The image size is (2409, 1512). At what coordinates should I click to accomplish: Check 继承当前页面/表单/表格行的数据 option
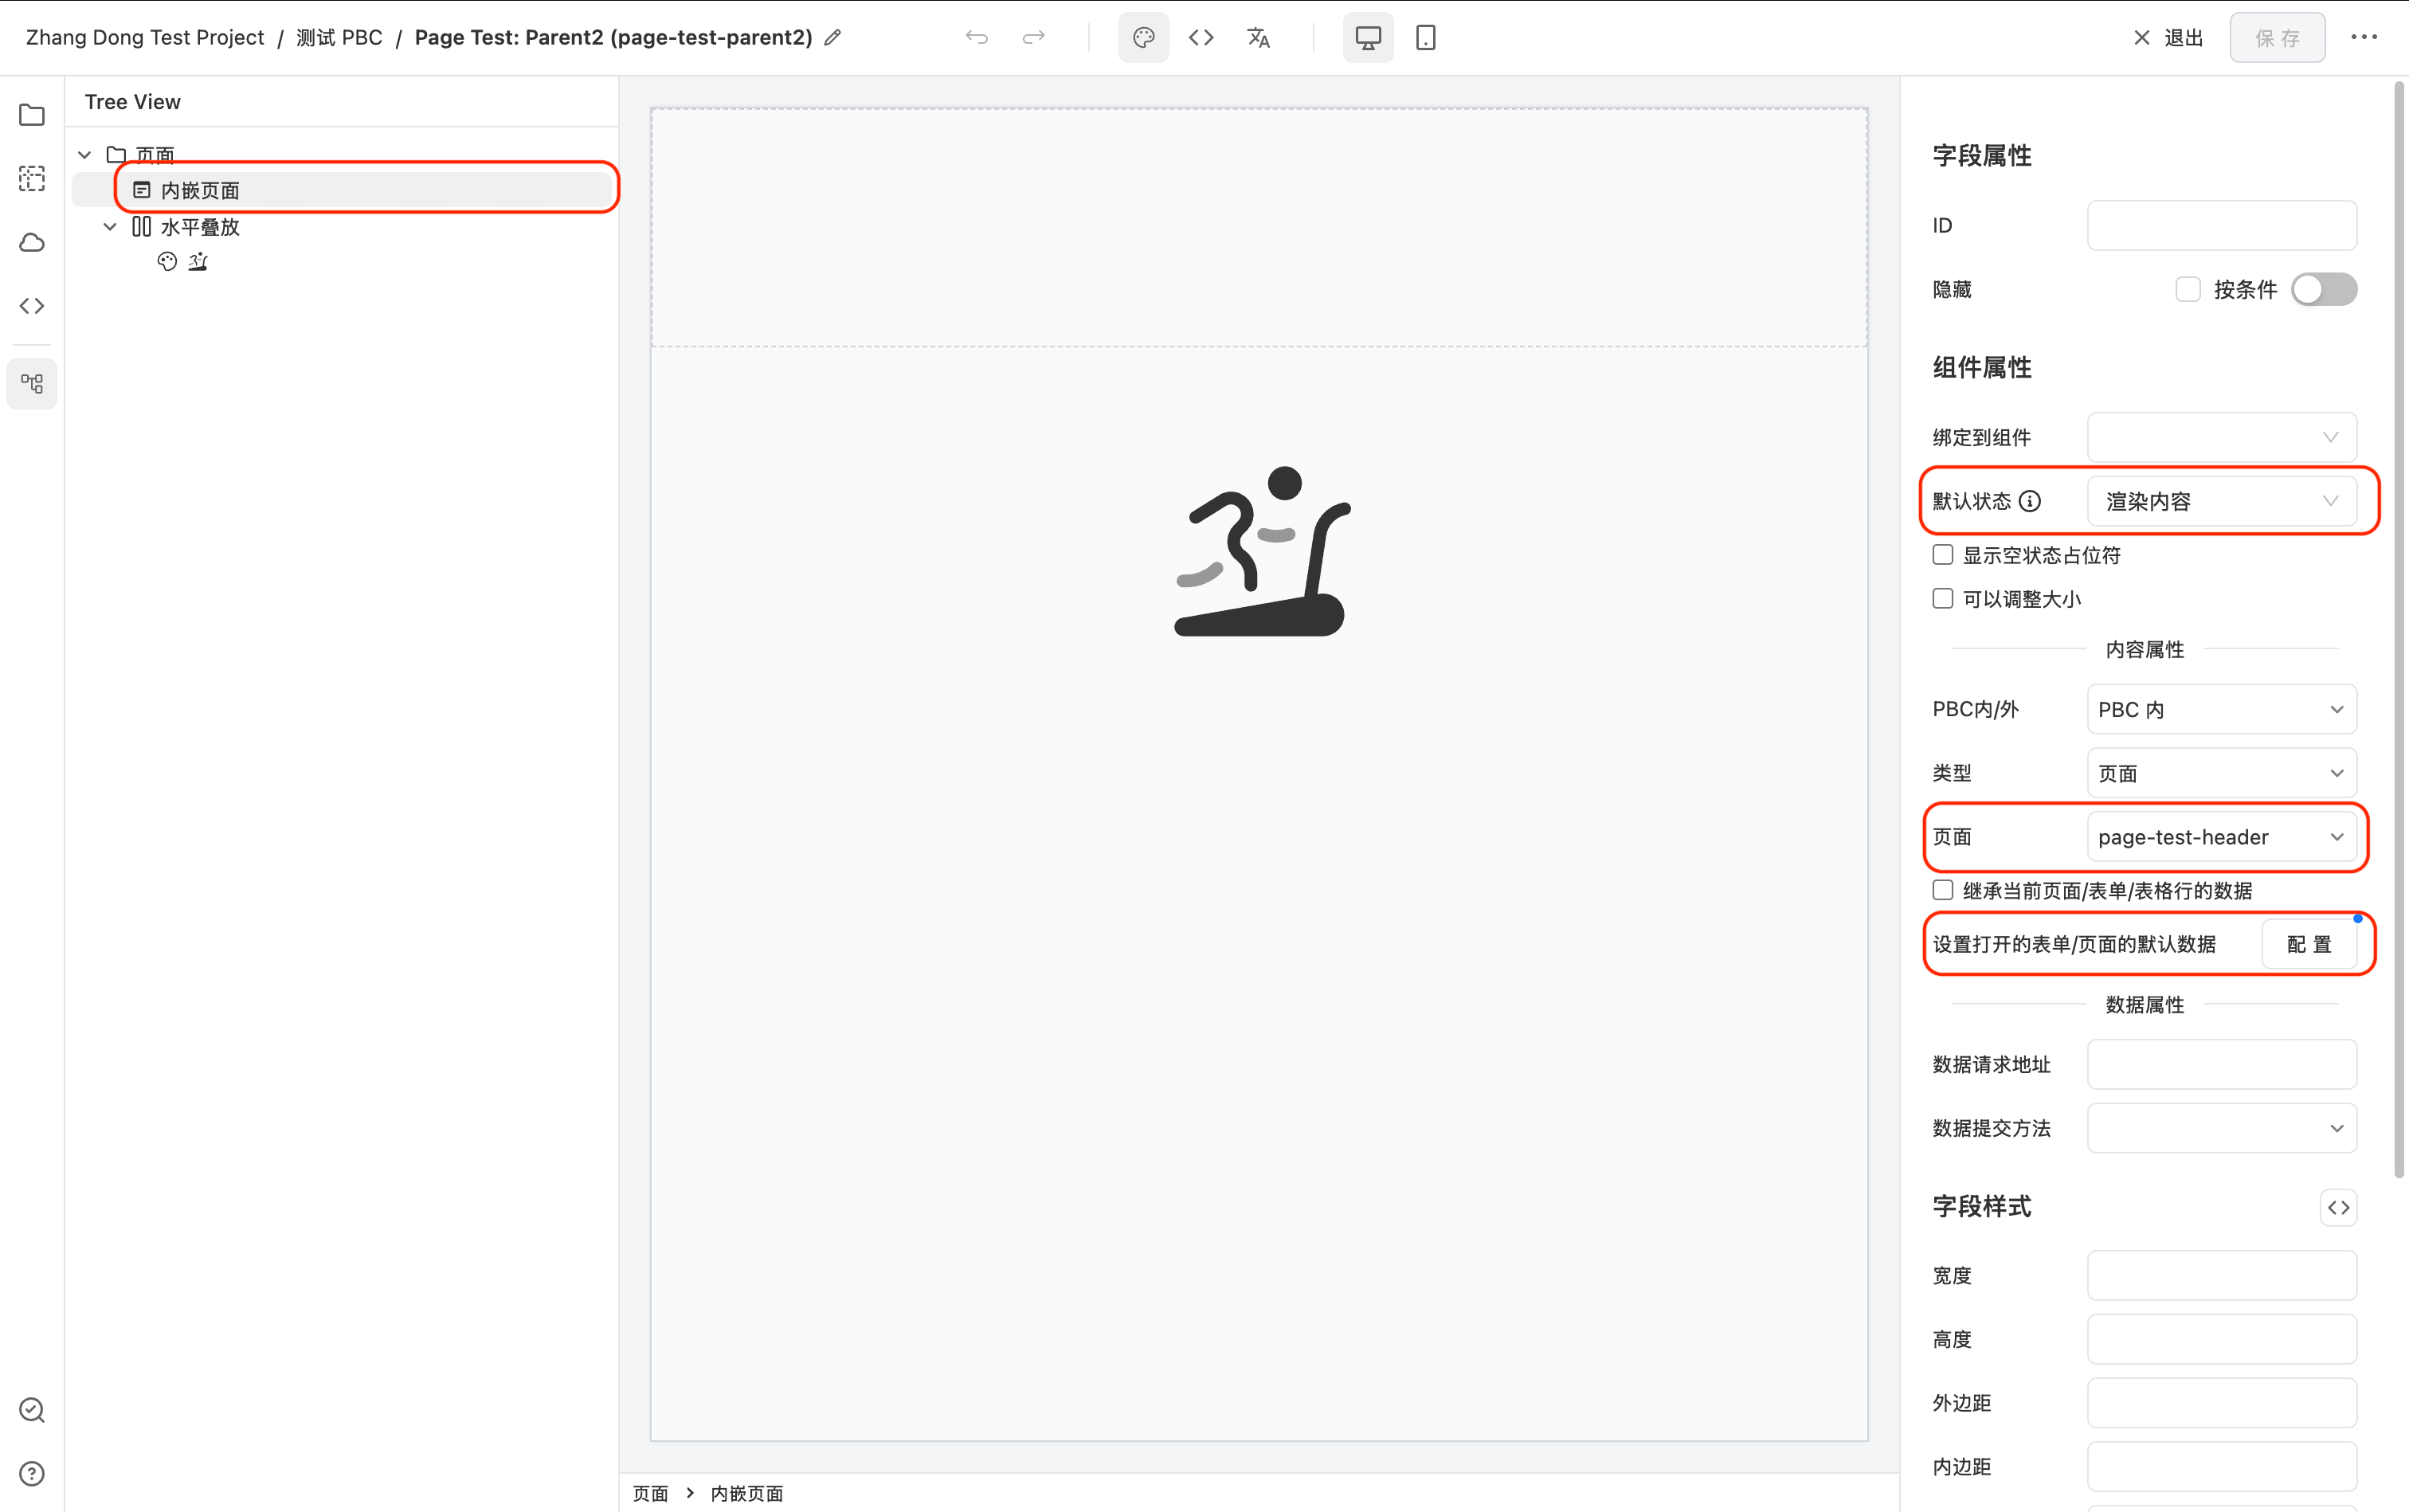pyautogui.click(x=1943, y=890)
